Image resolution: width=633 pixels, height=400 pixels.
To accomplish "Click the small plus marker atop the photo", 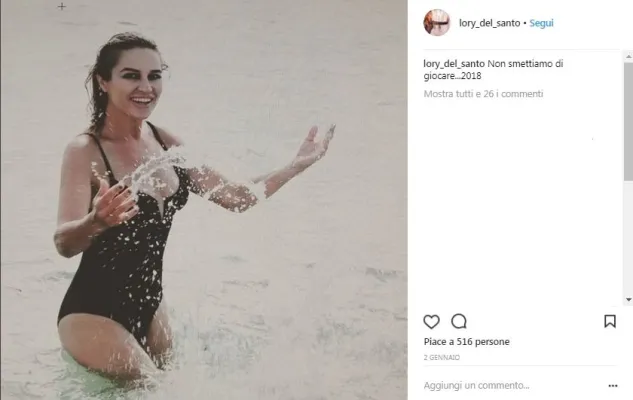I will click(x=62, y=6).
